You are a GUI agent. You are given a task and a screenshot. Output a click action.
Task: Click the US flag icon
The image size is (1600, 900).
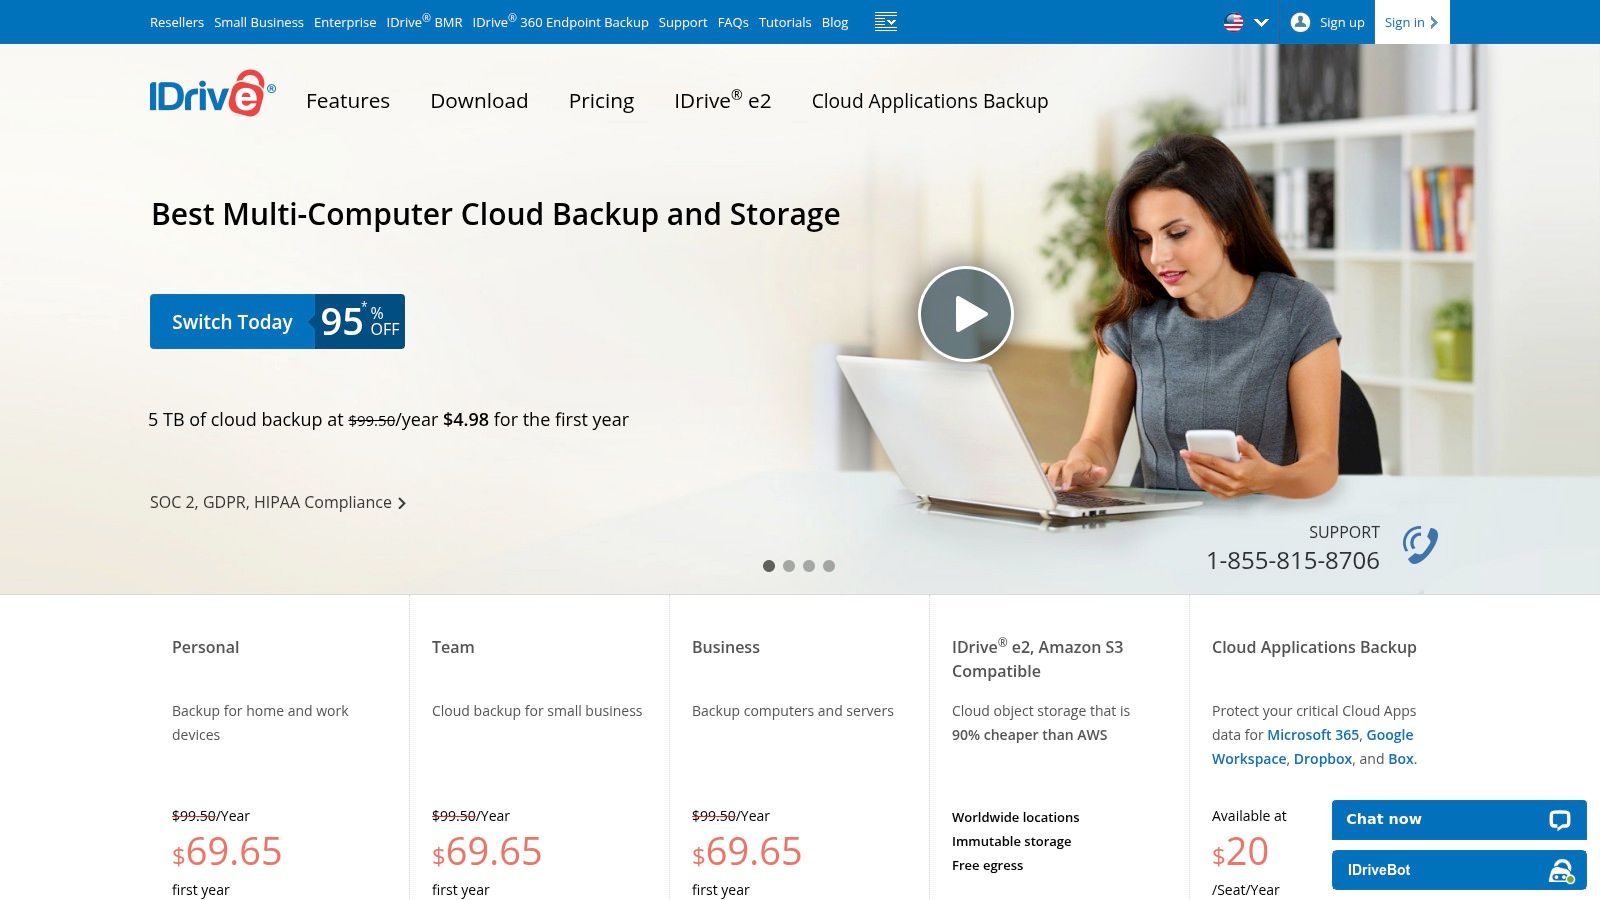[x=1234, y=22]
